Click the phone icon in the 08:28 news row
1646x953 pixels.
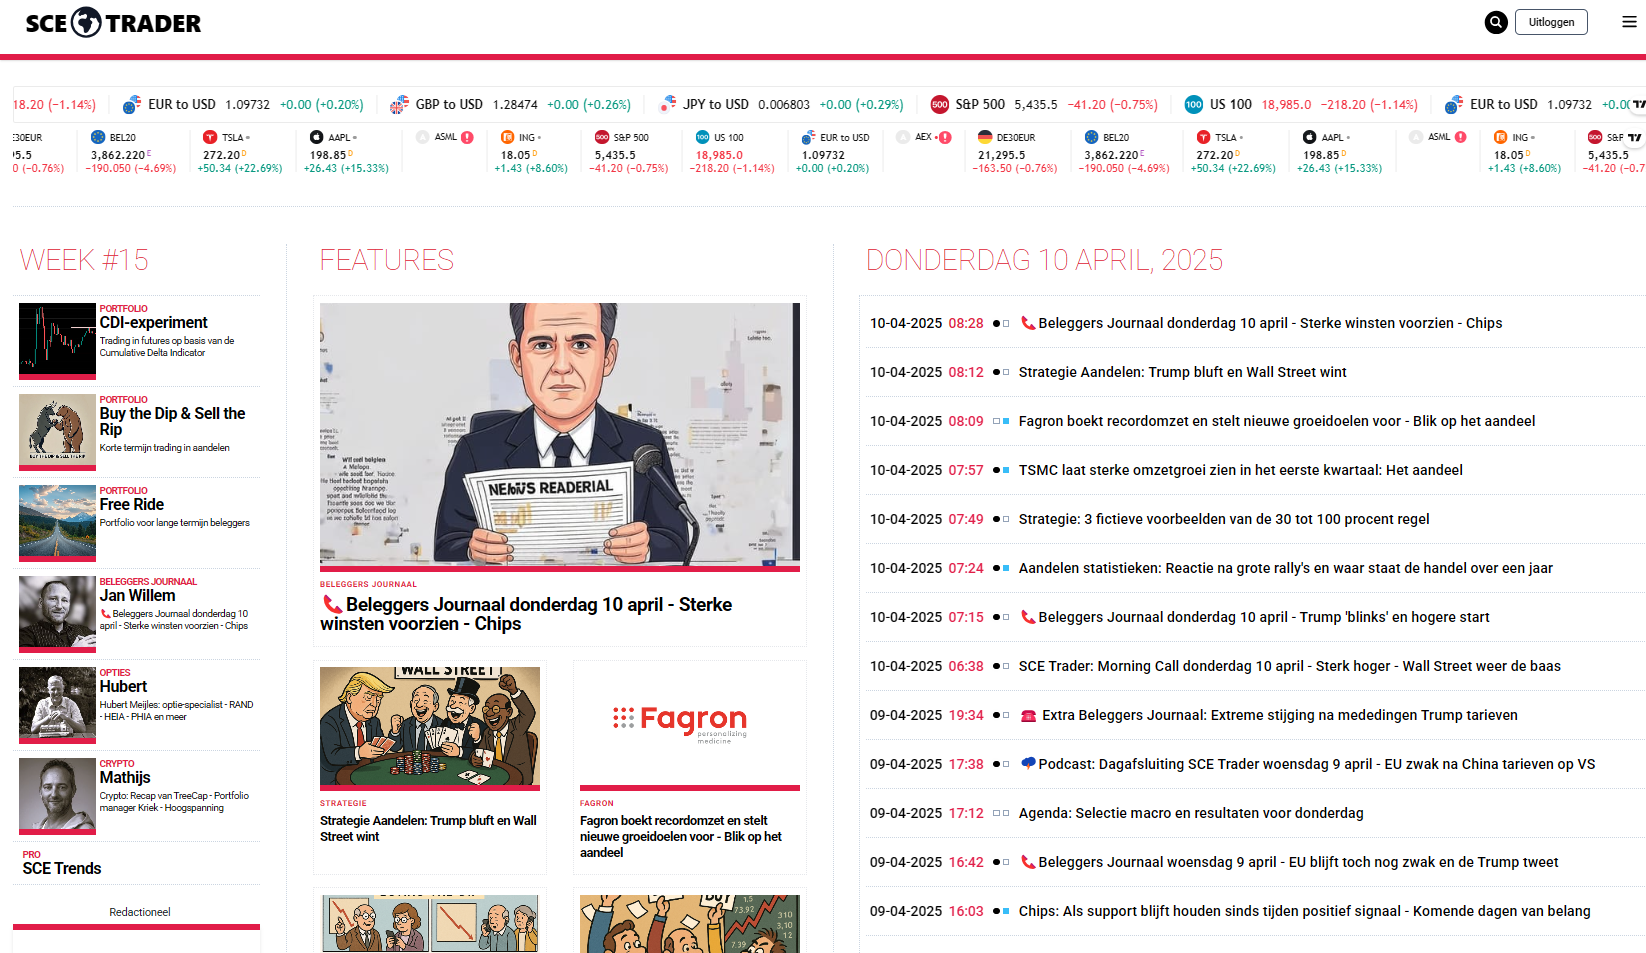pos(1027,323)
